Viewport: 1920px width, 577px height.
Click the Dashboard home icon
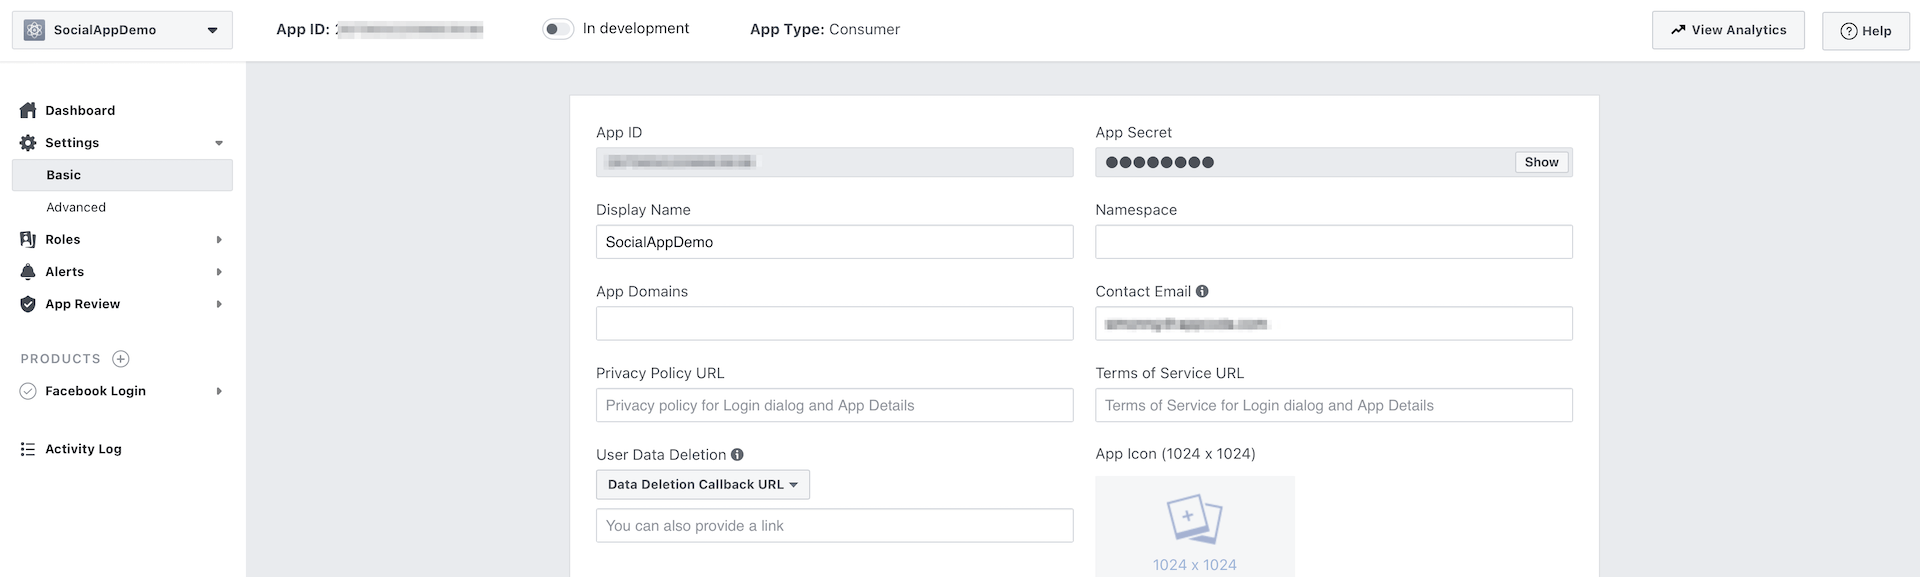coord(28,110)
